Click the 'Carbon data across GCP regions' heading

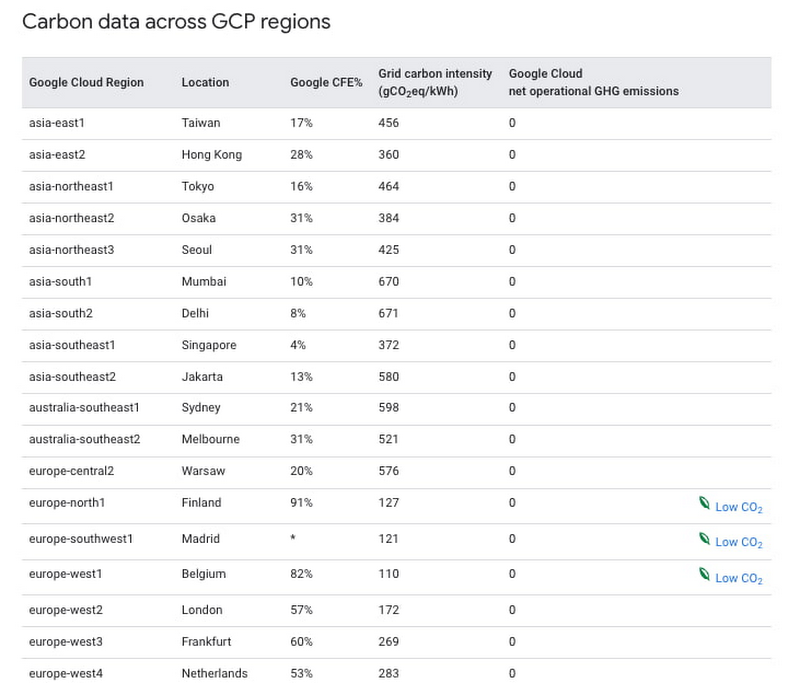[x=176, y=22]
